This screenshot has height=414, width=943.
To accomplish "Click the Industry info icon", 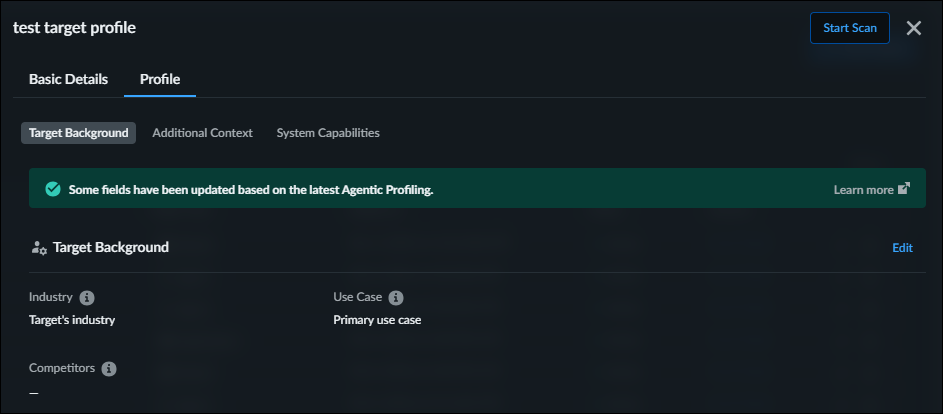I will 87,298.
